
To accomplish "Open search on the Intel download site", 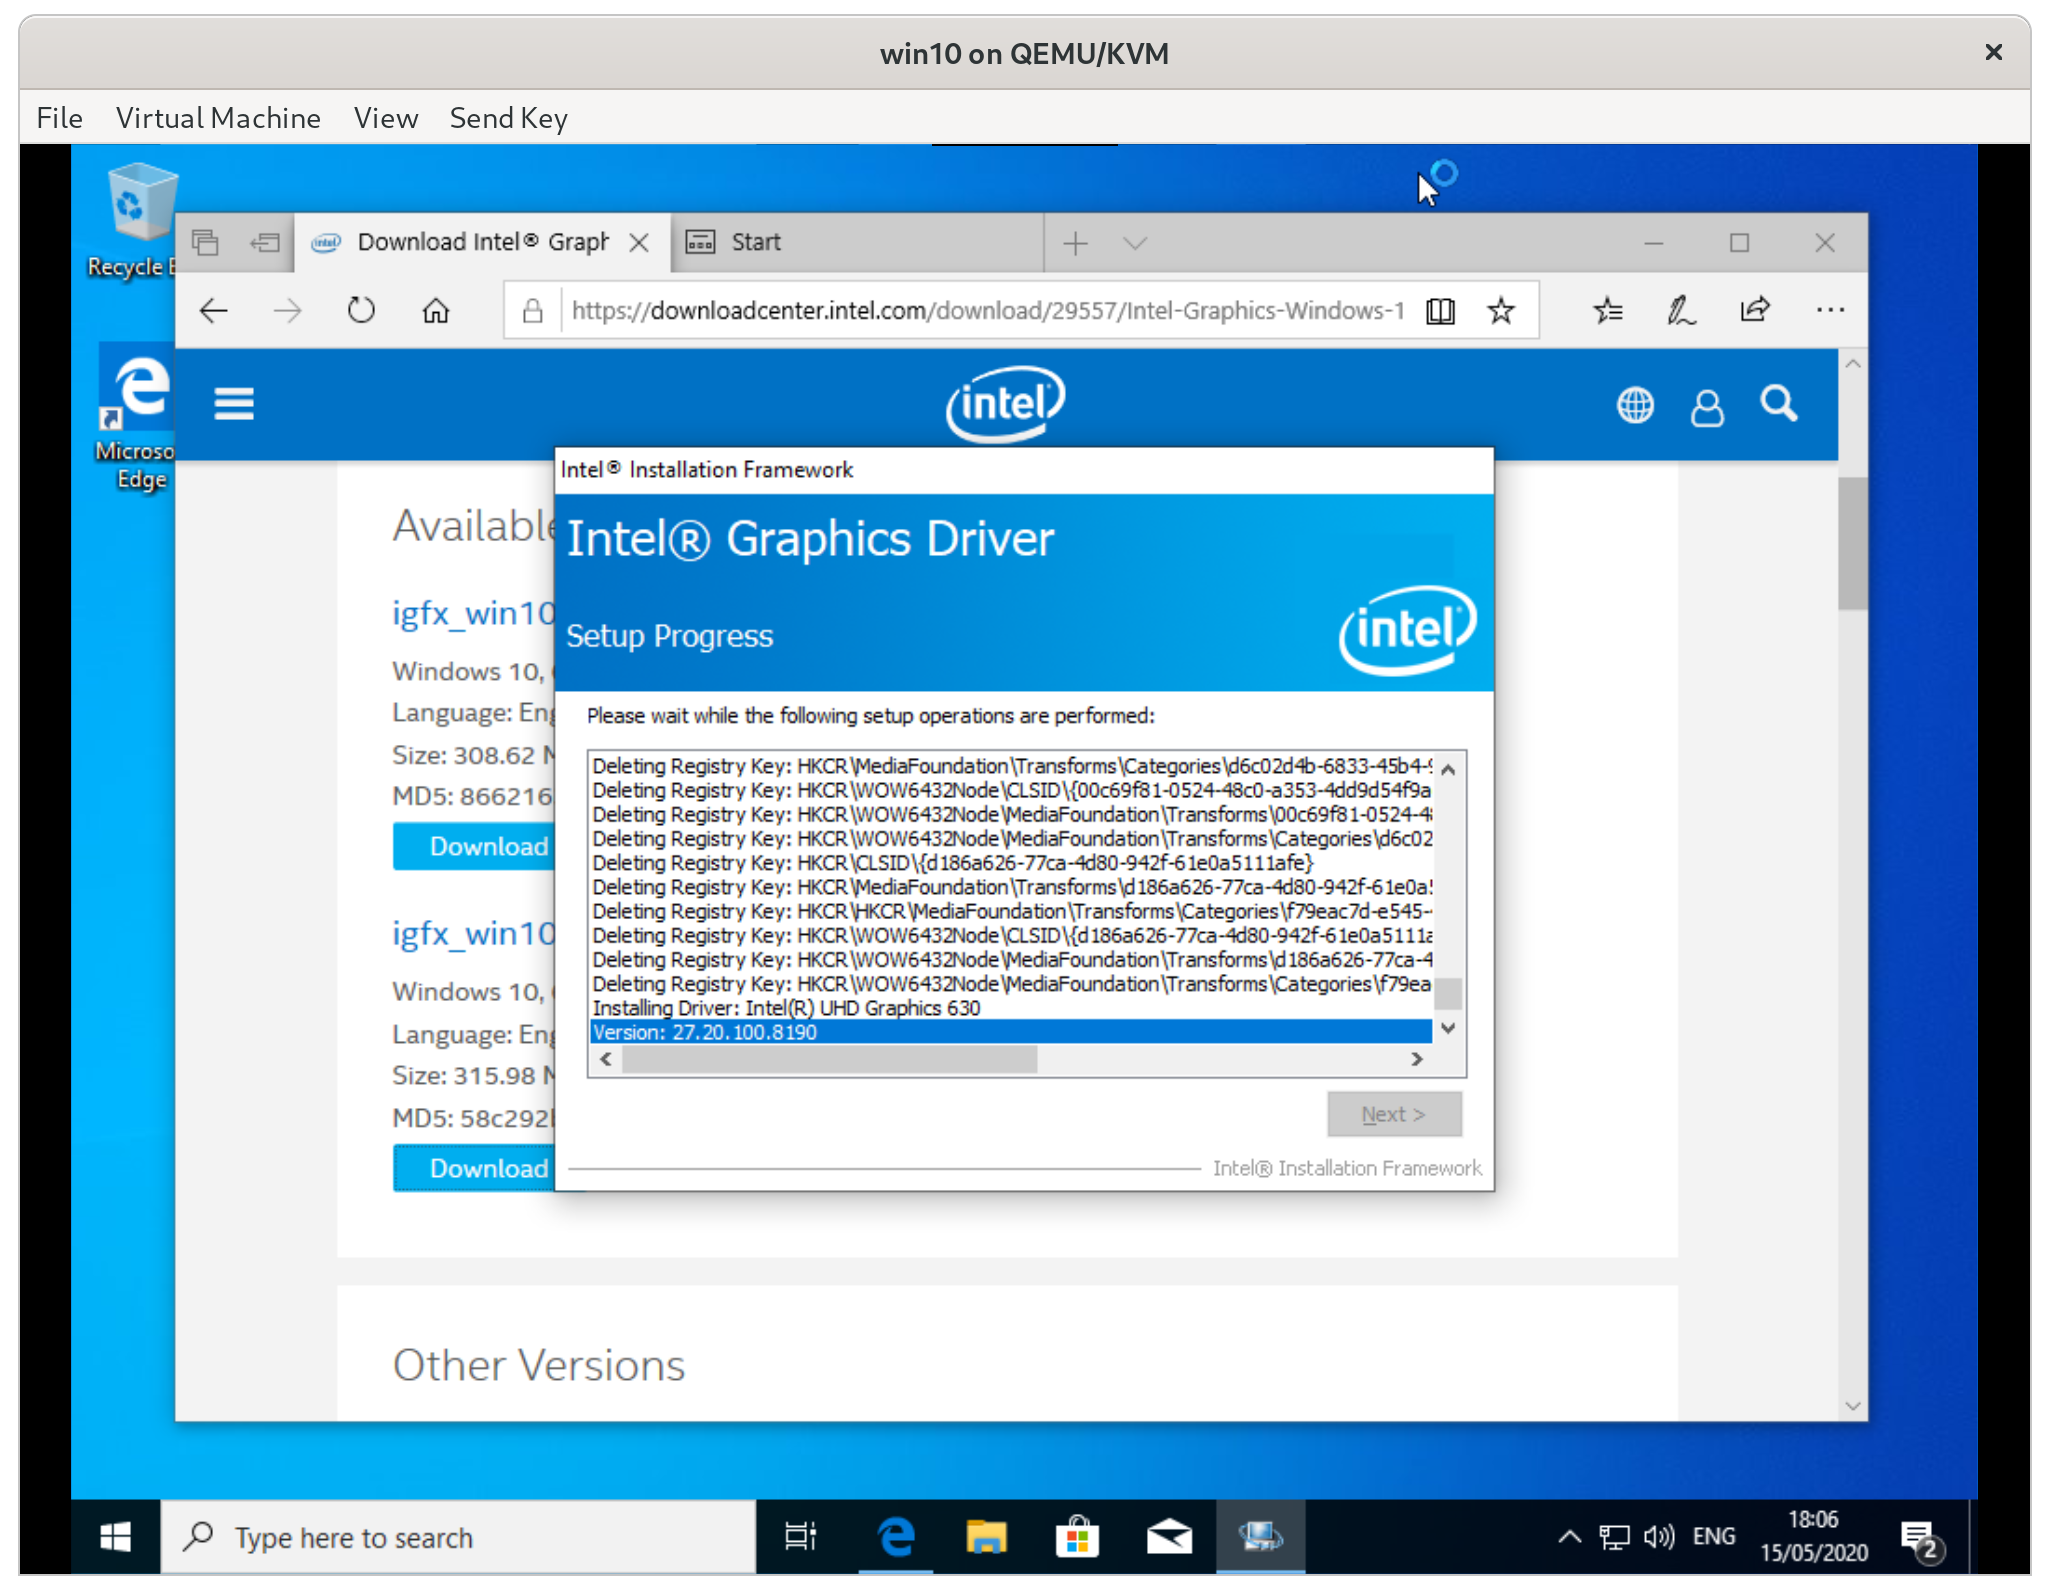I will pyautogui.click(x=1778, y=404).
